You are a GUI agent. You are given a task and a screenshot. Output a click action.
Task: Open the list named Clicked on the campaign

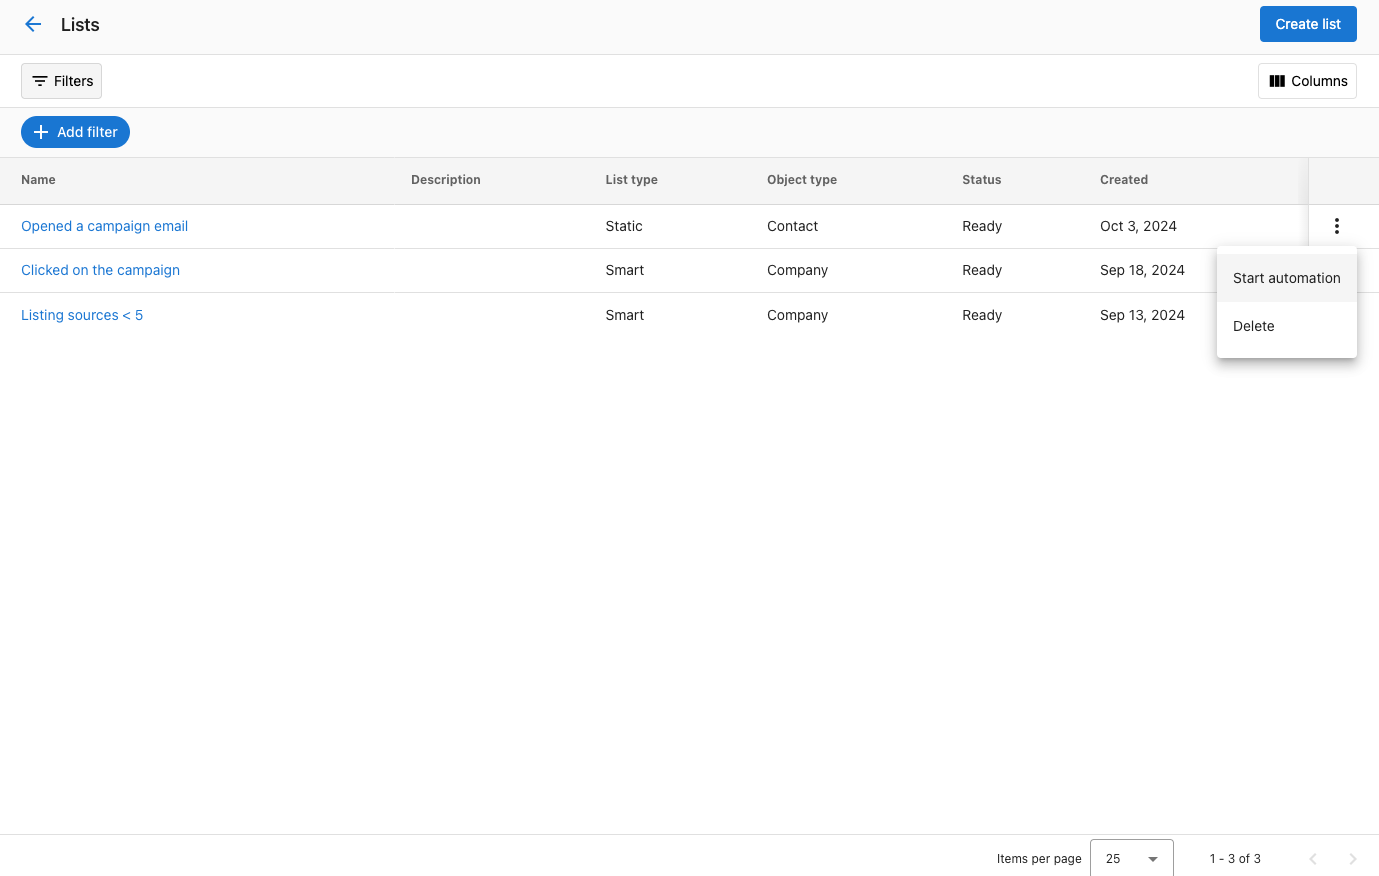[x=100, y=270]
